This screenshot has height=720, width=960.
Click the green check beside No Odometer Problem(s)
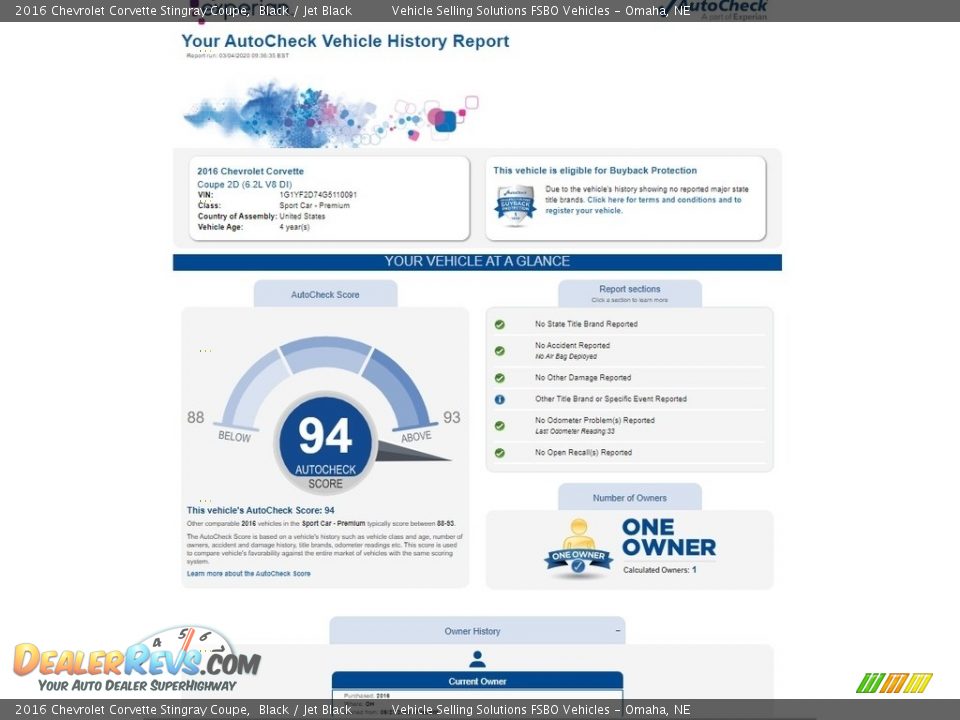tap(500, 426)
